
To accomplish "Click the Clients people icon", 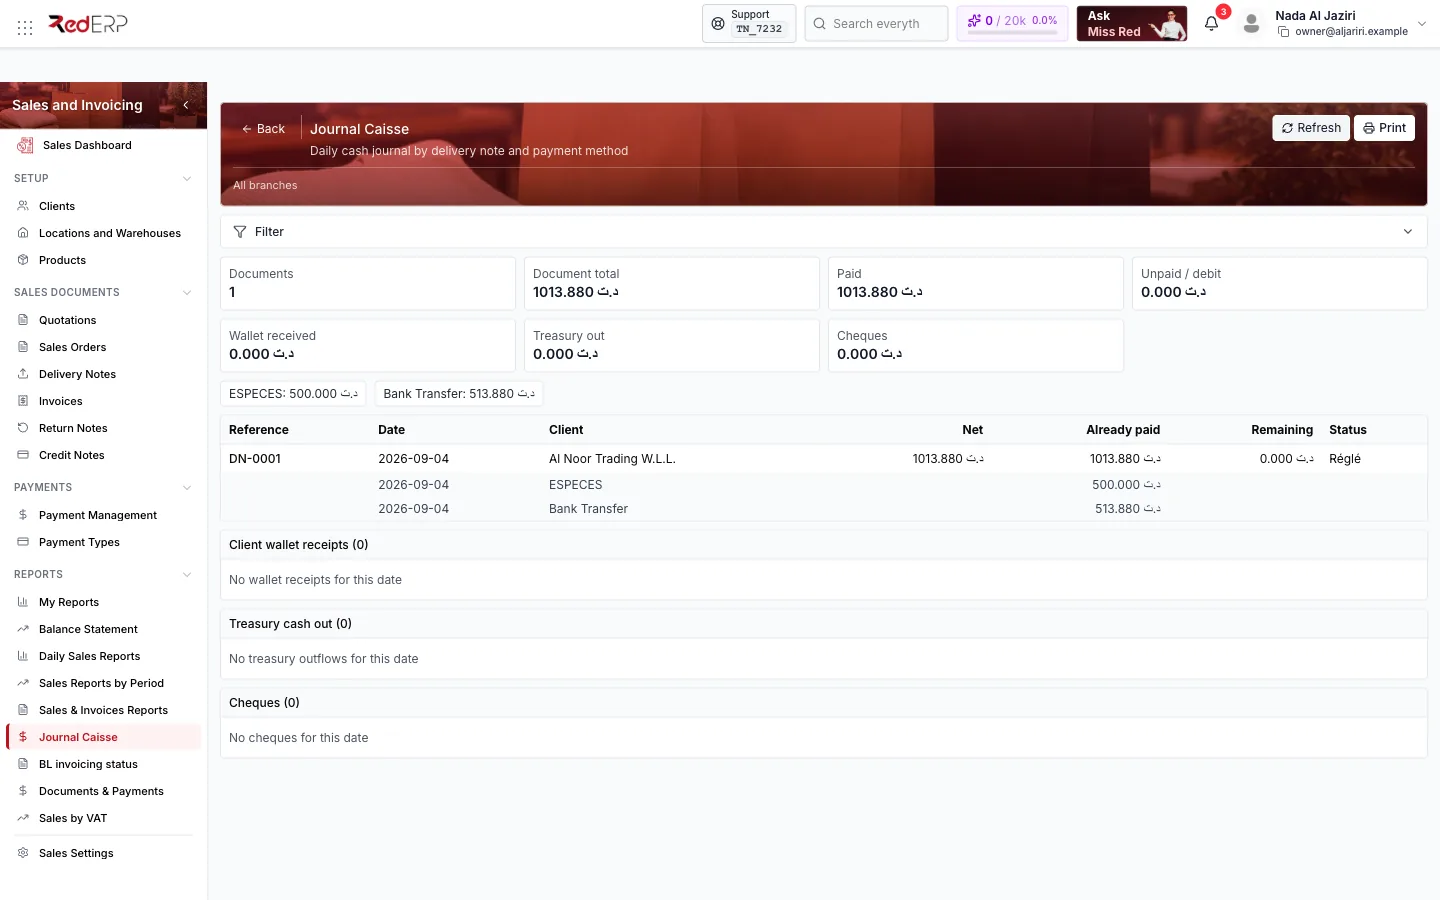I will click(23, 206).
